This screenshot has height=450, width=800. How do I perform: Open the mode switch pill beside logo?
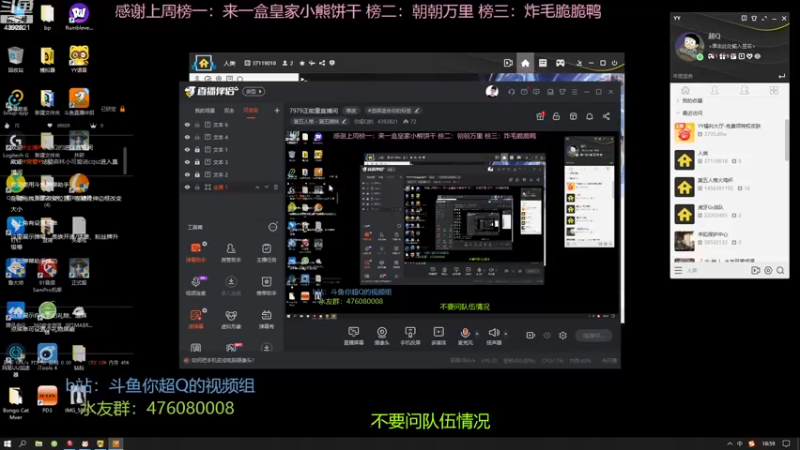pyautogui.click(x=254, y=91)
